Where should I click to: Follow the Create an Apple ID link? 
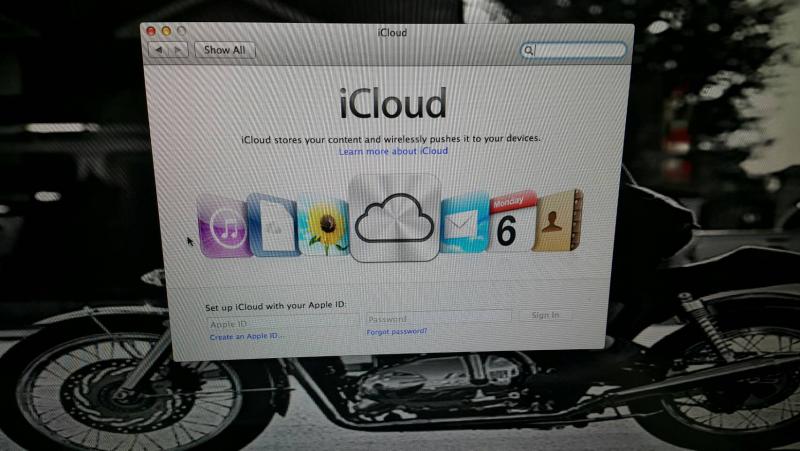[x=246, y=338]
